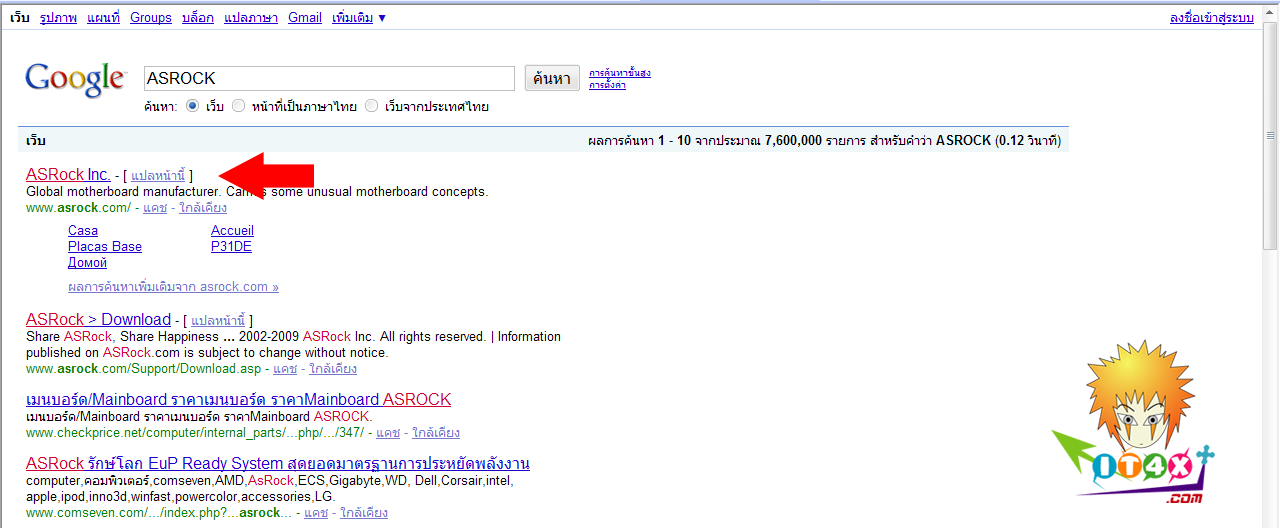Go to Groups in top navigation
This screenshot has height=528, width=1280.
pos(150,18)
